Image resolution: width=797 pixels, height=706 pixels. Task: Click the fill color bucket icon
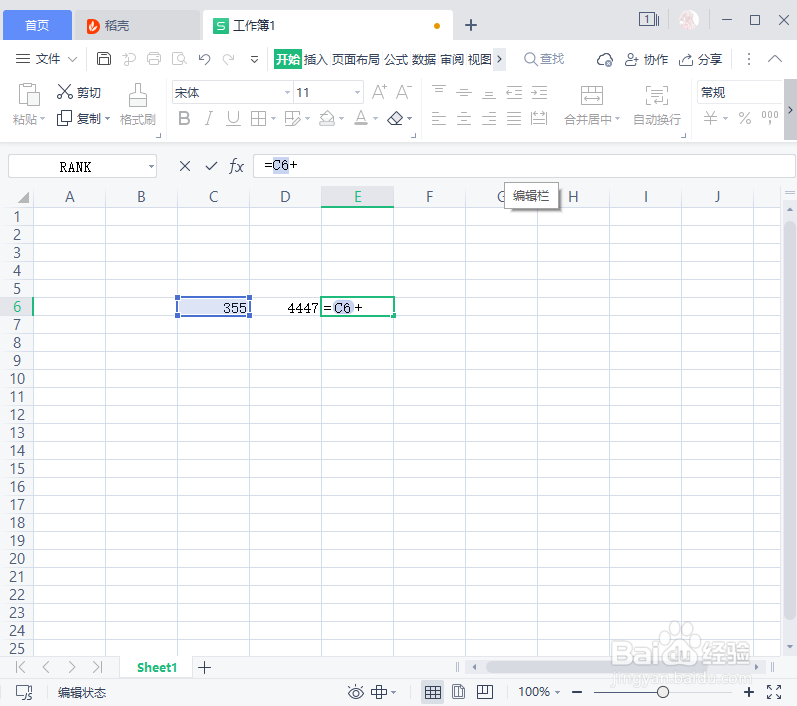[327, 119]
